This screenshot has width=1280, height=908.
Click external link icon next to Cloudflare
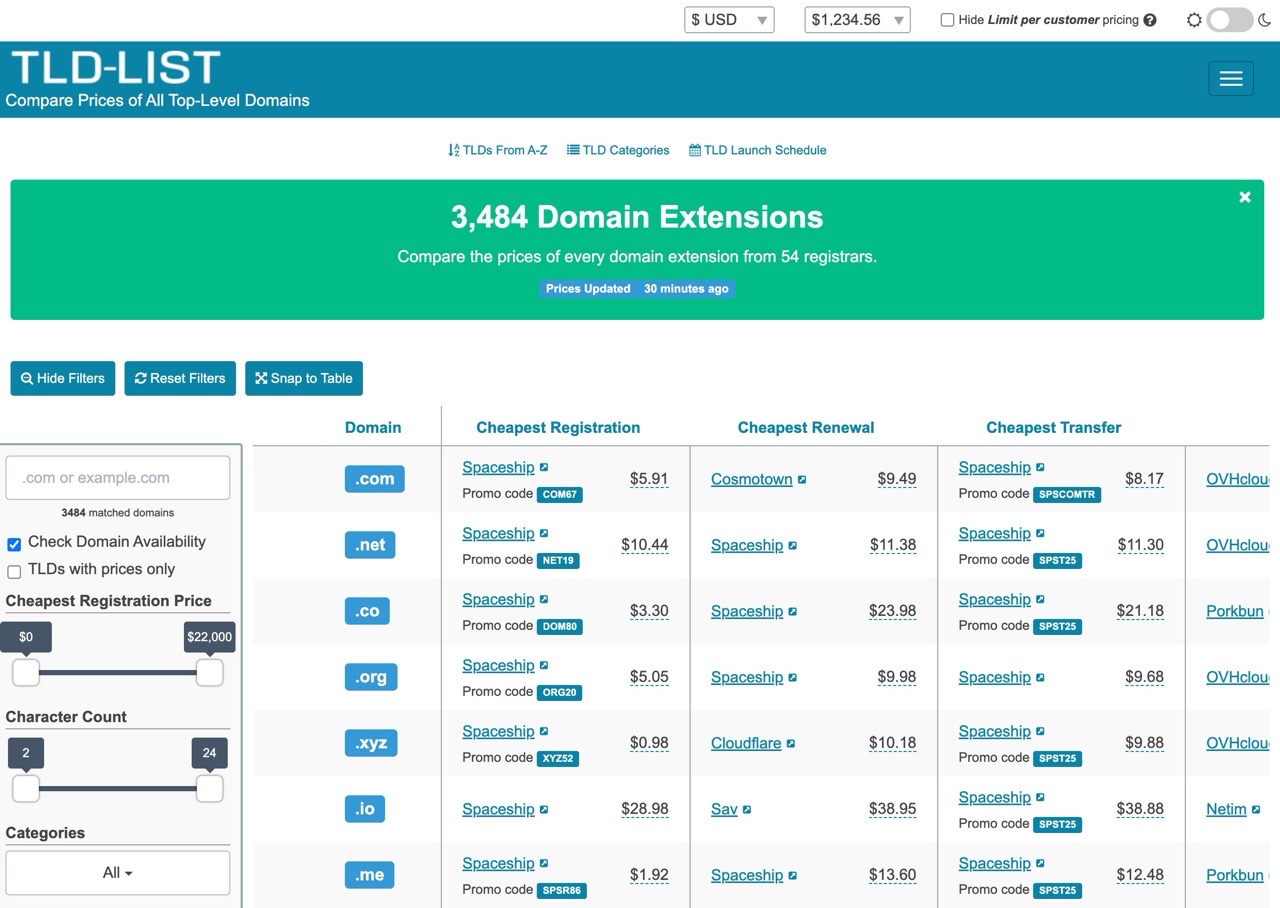791,743
